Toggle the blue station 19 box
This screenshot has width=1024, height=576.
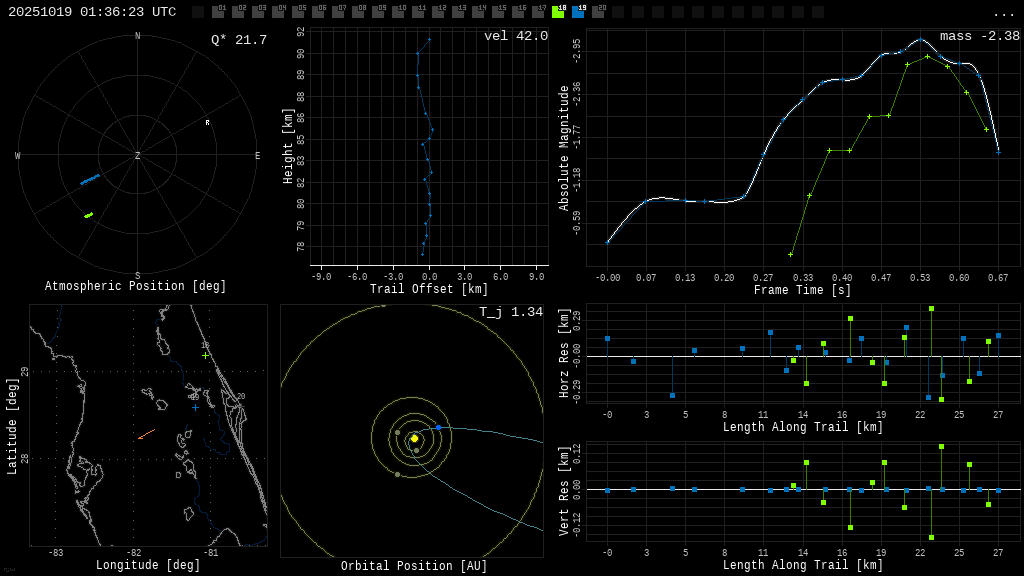point(578,12)
